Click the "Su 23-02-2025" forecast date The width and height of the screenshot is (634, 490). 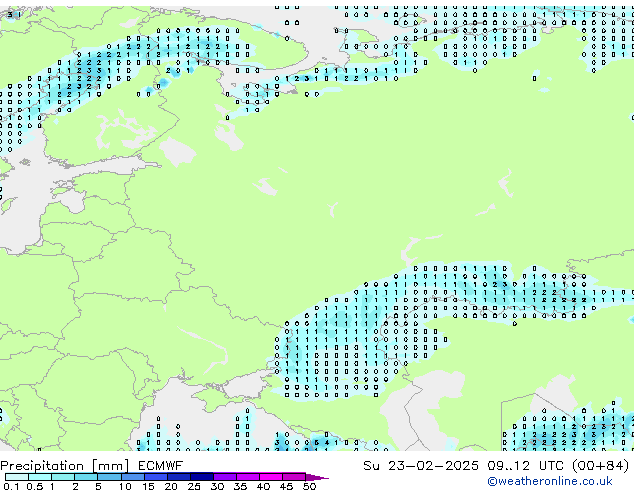coord(421,466)
